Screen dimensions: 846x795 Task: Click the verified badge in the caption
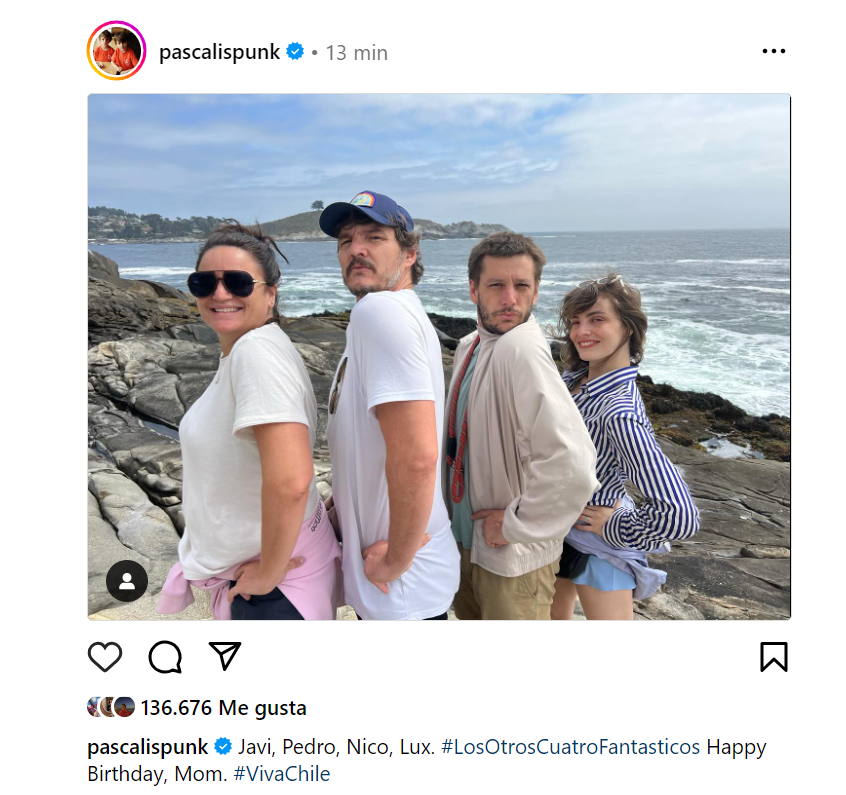pos(223,746)
